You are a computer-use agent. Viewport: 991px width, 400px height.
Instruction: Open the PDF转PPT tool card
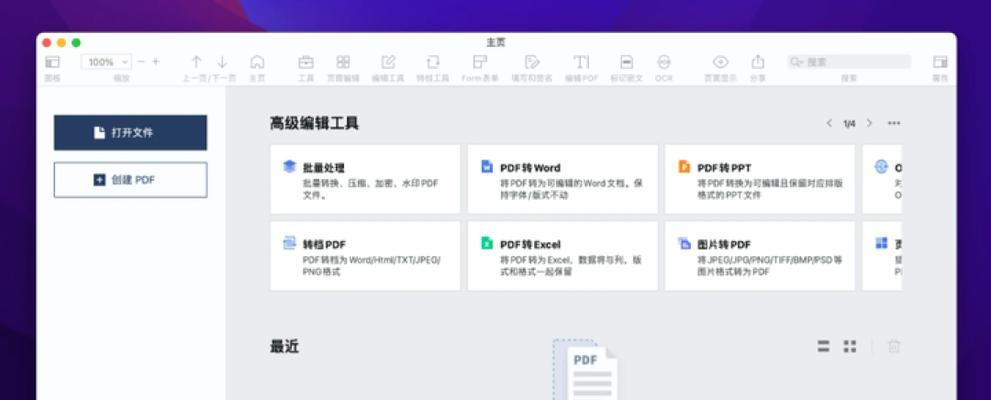click(x=760, y=179)
